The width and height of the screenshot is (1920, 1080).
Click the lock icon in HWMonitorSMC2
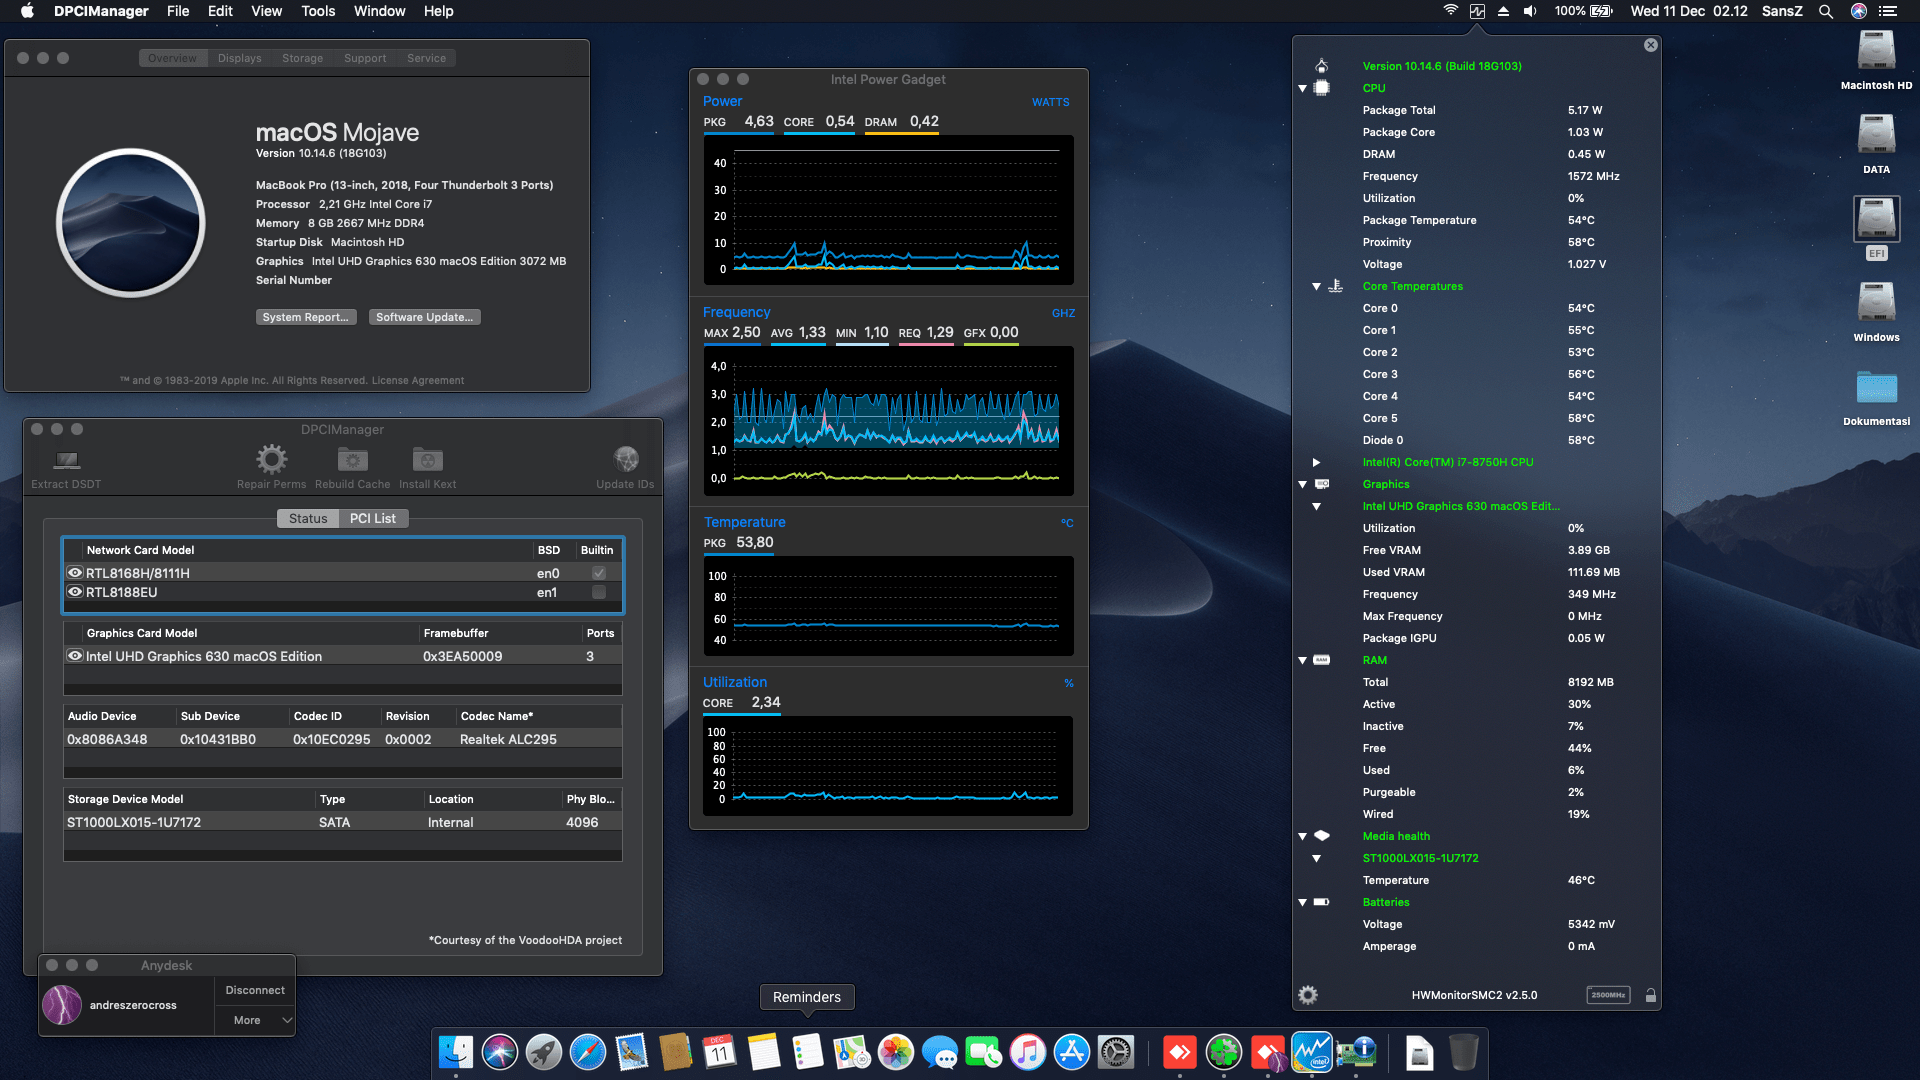[1650, 994]
